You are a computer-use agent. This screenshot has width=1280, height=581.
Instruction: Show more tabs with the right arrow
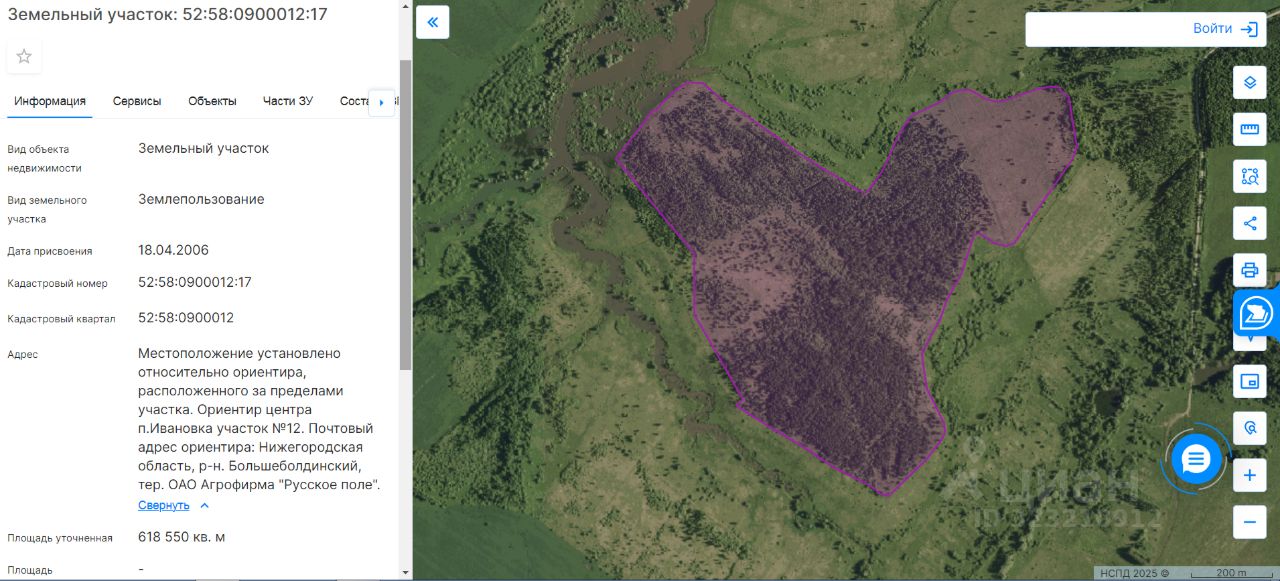pyautogui.click(x=382, y=102)
